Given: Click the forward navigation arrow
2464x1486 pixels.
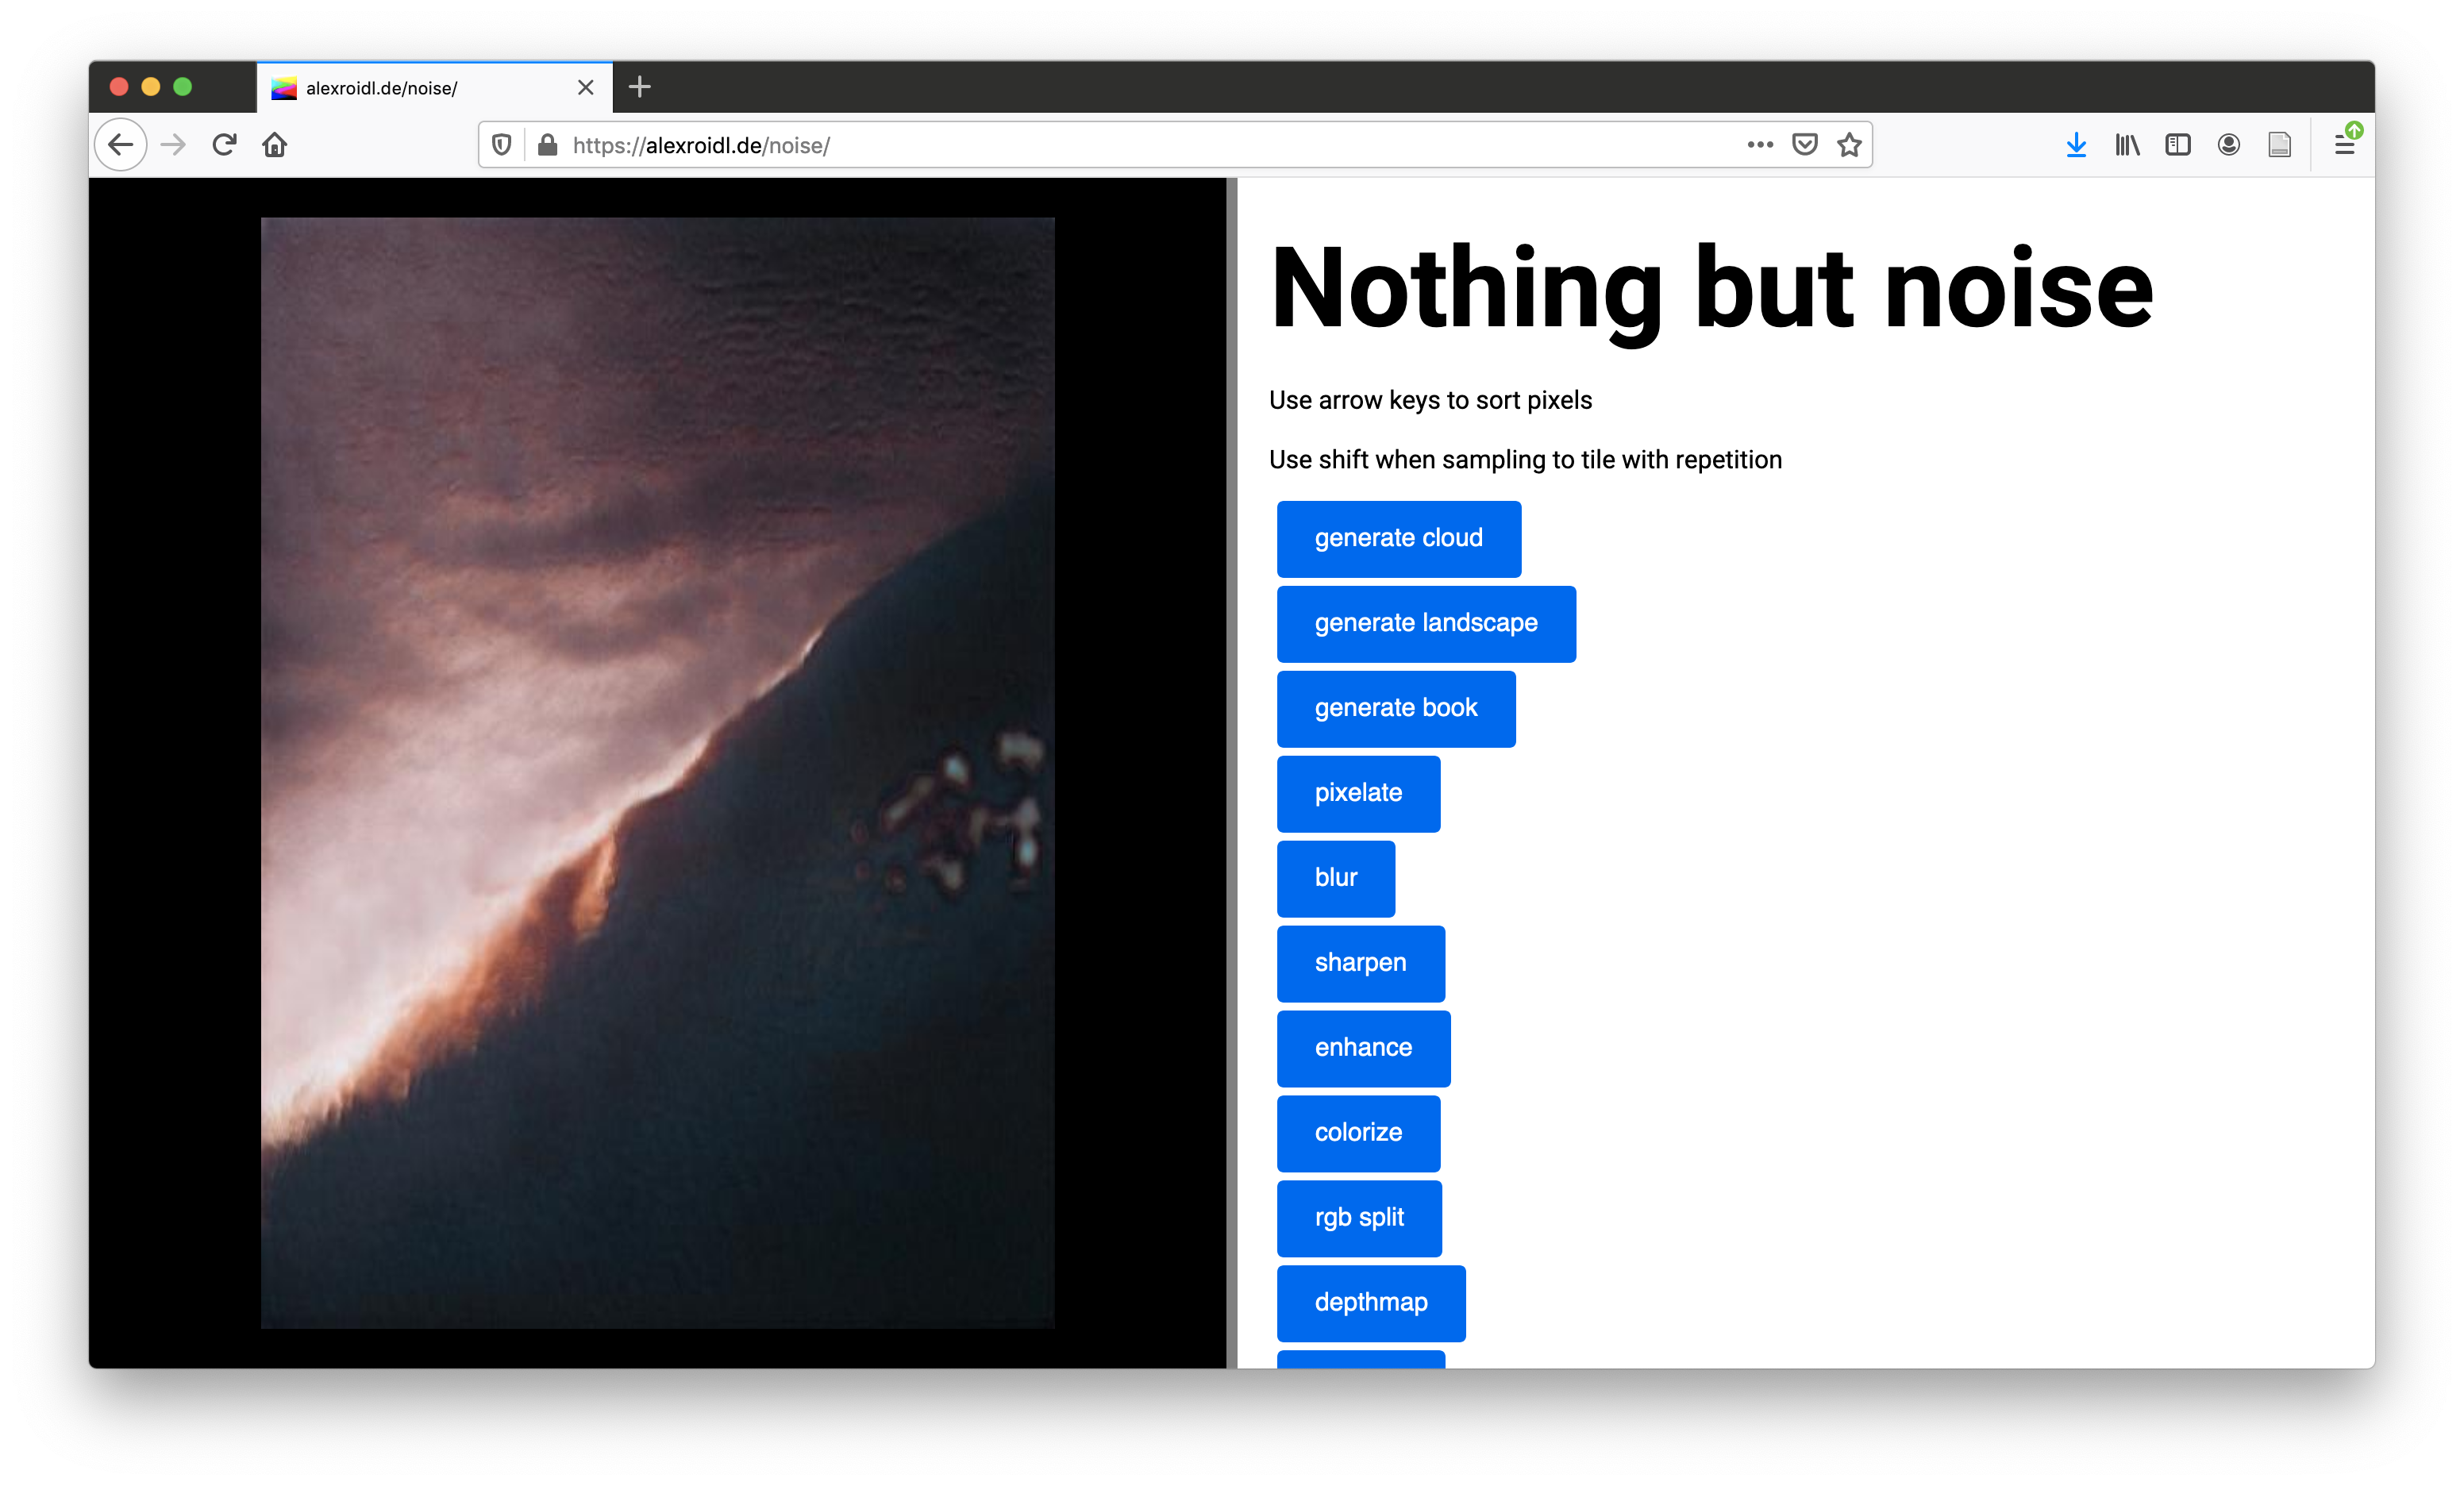Looking at the screenshot, I should tap(173, 145).
